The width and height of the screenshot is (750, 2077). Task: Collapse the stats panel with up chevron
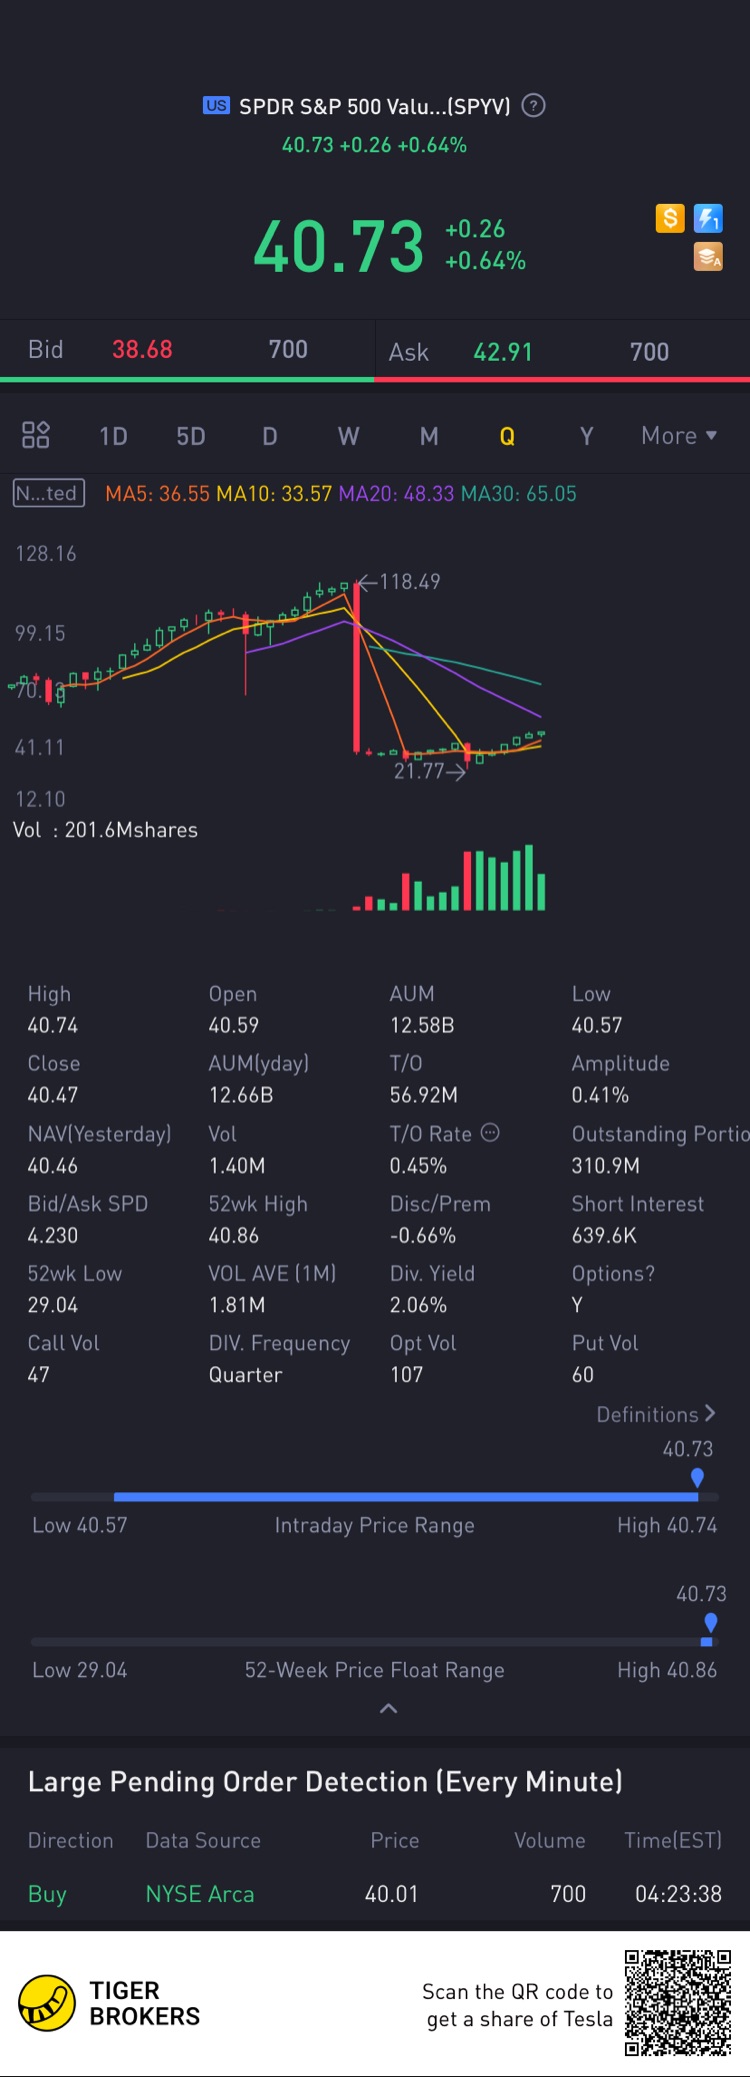389,1709
